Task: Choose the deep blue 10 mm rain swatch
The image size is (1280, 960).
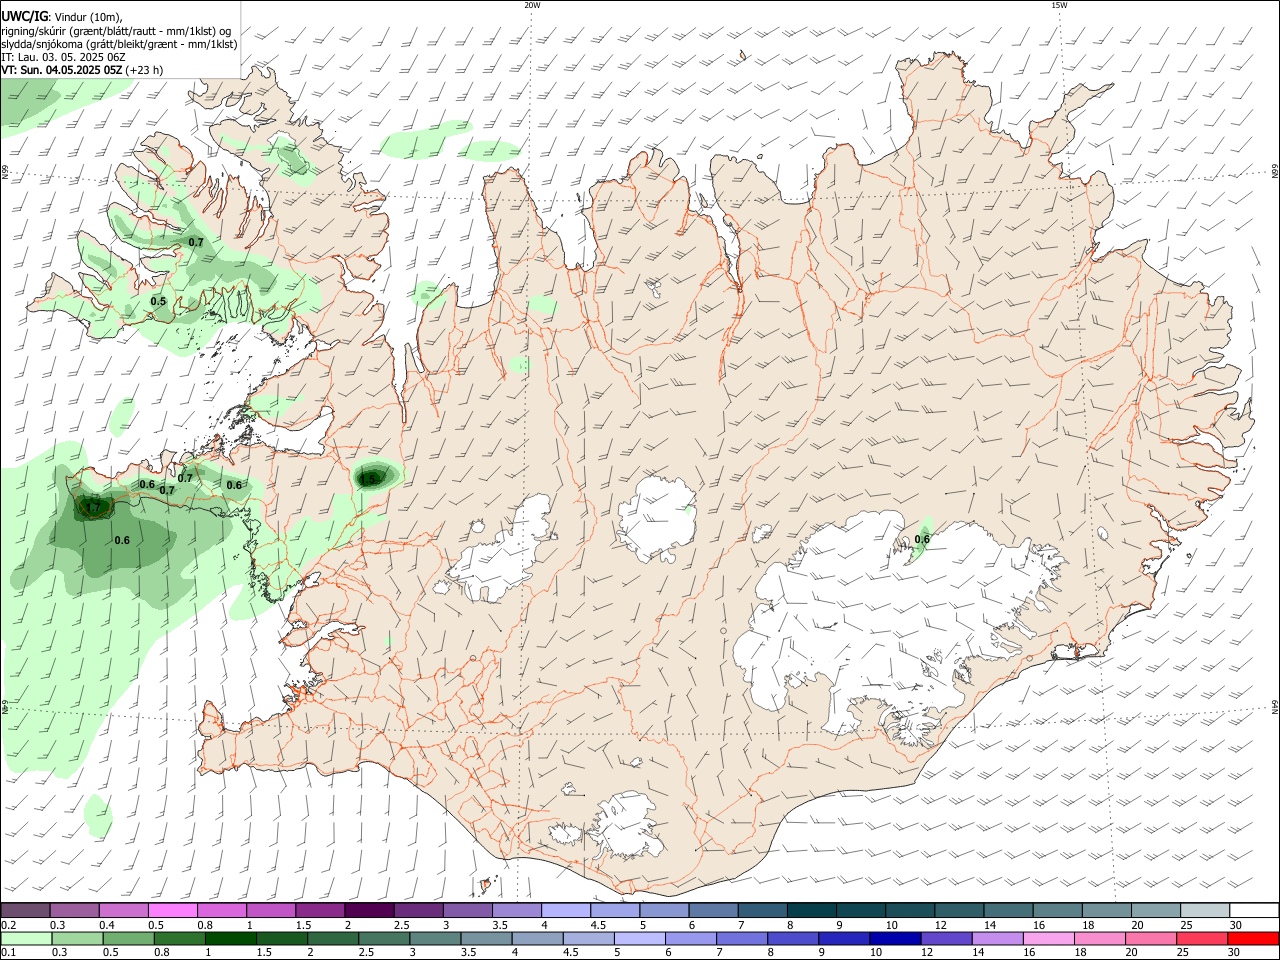Action: 894,938
